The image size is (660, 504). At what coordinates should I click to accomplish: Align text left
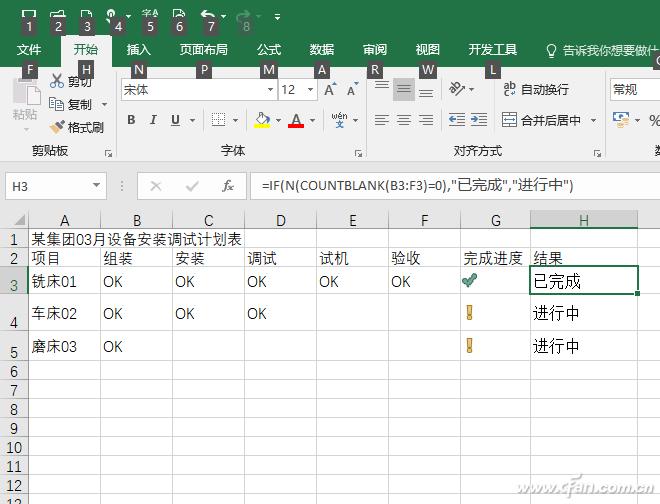coord(382,120)
